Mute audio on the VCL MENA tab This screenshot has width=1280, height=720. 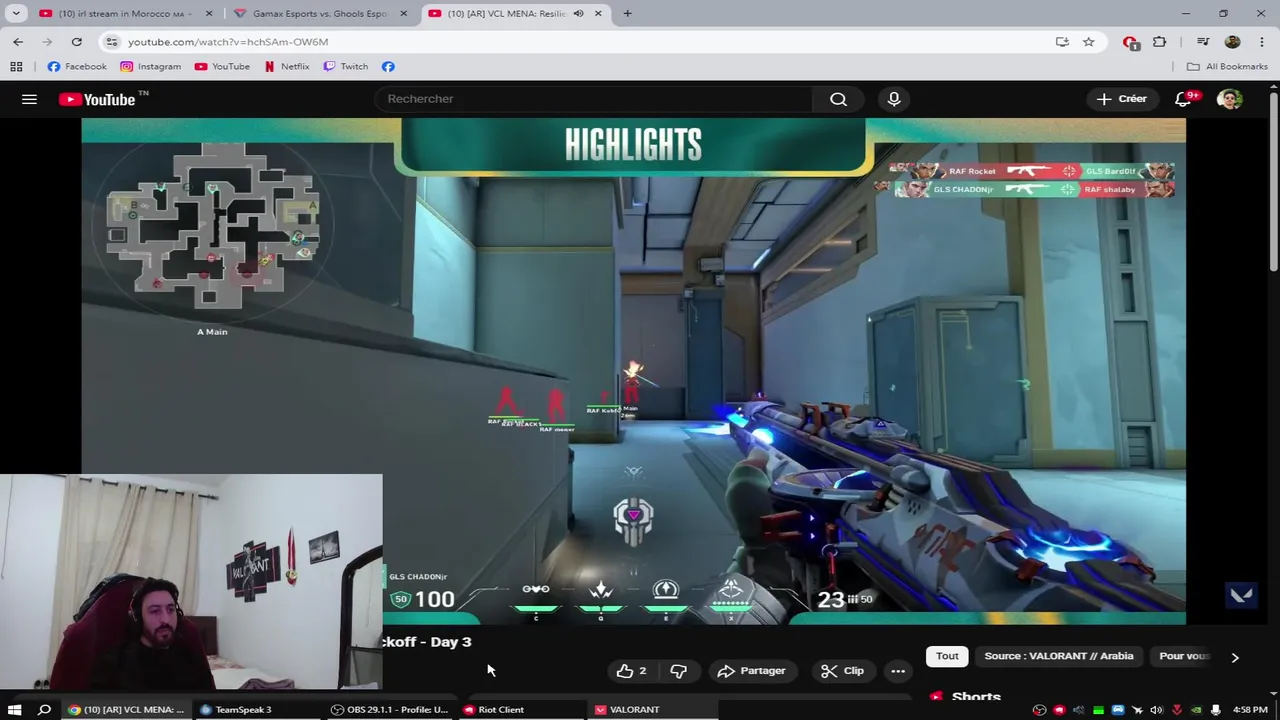point(578,13)
